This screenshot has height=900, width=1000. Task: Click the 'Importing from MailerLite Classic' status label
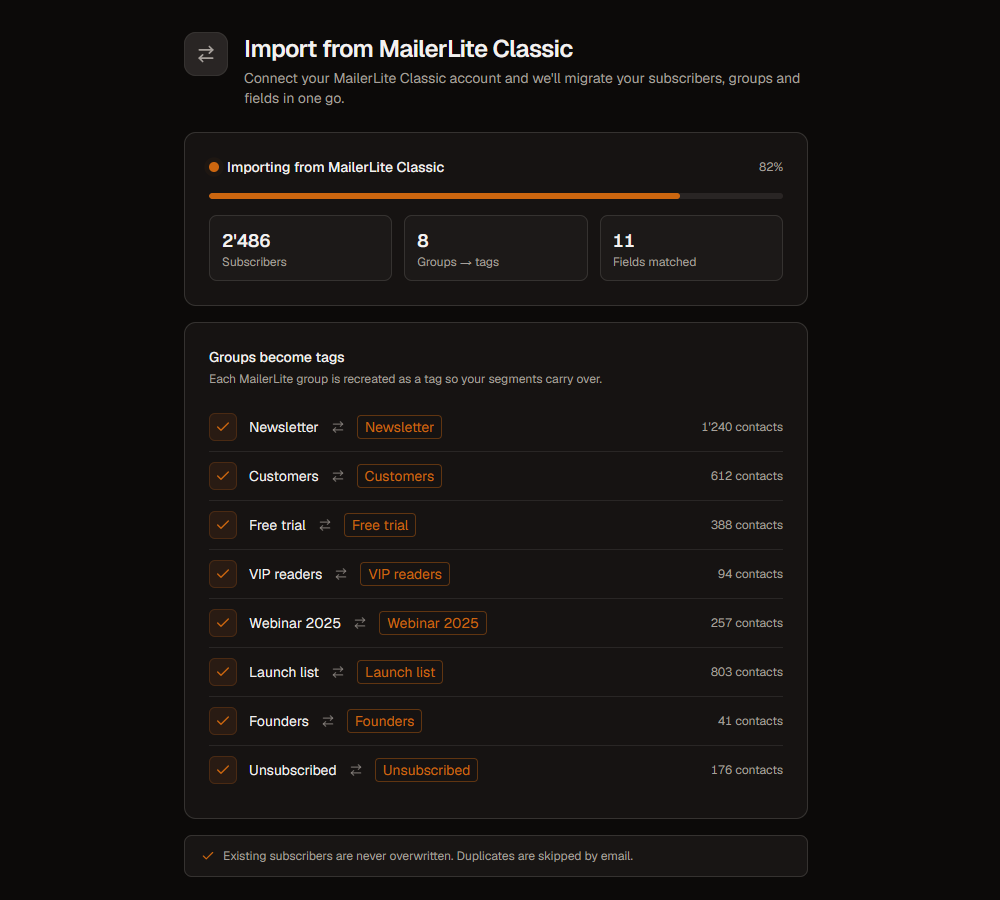click(335, 167)
